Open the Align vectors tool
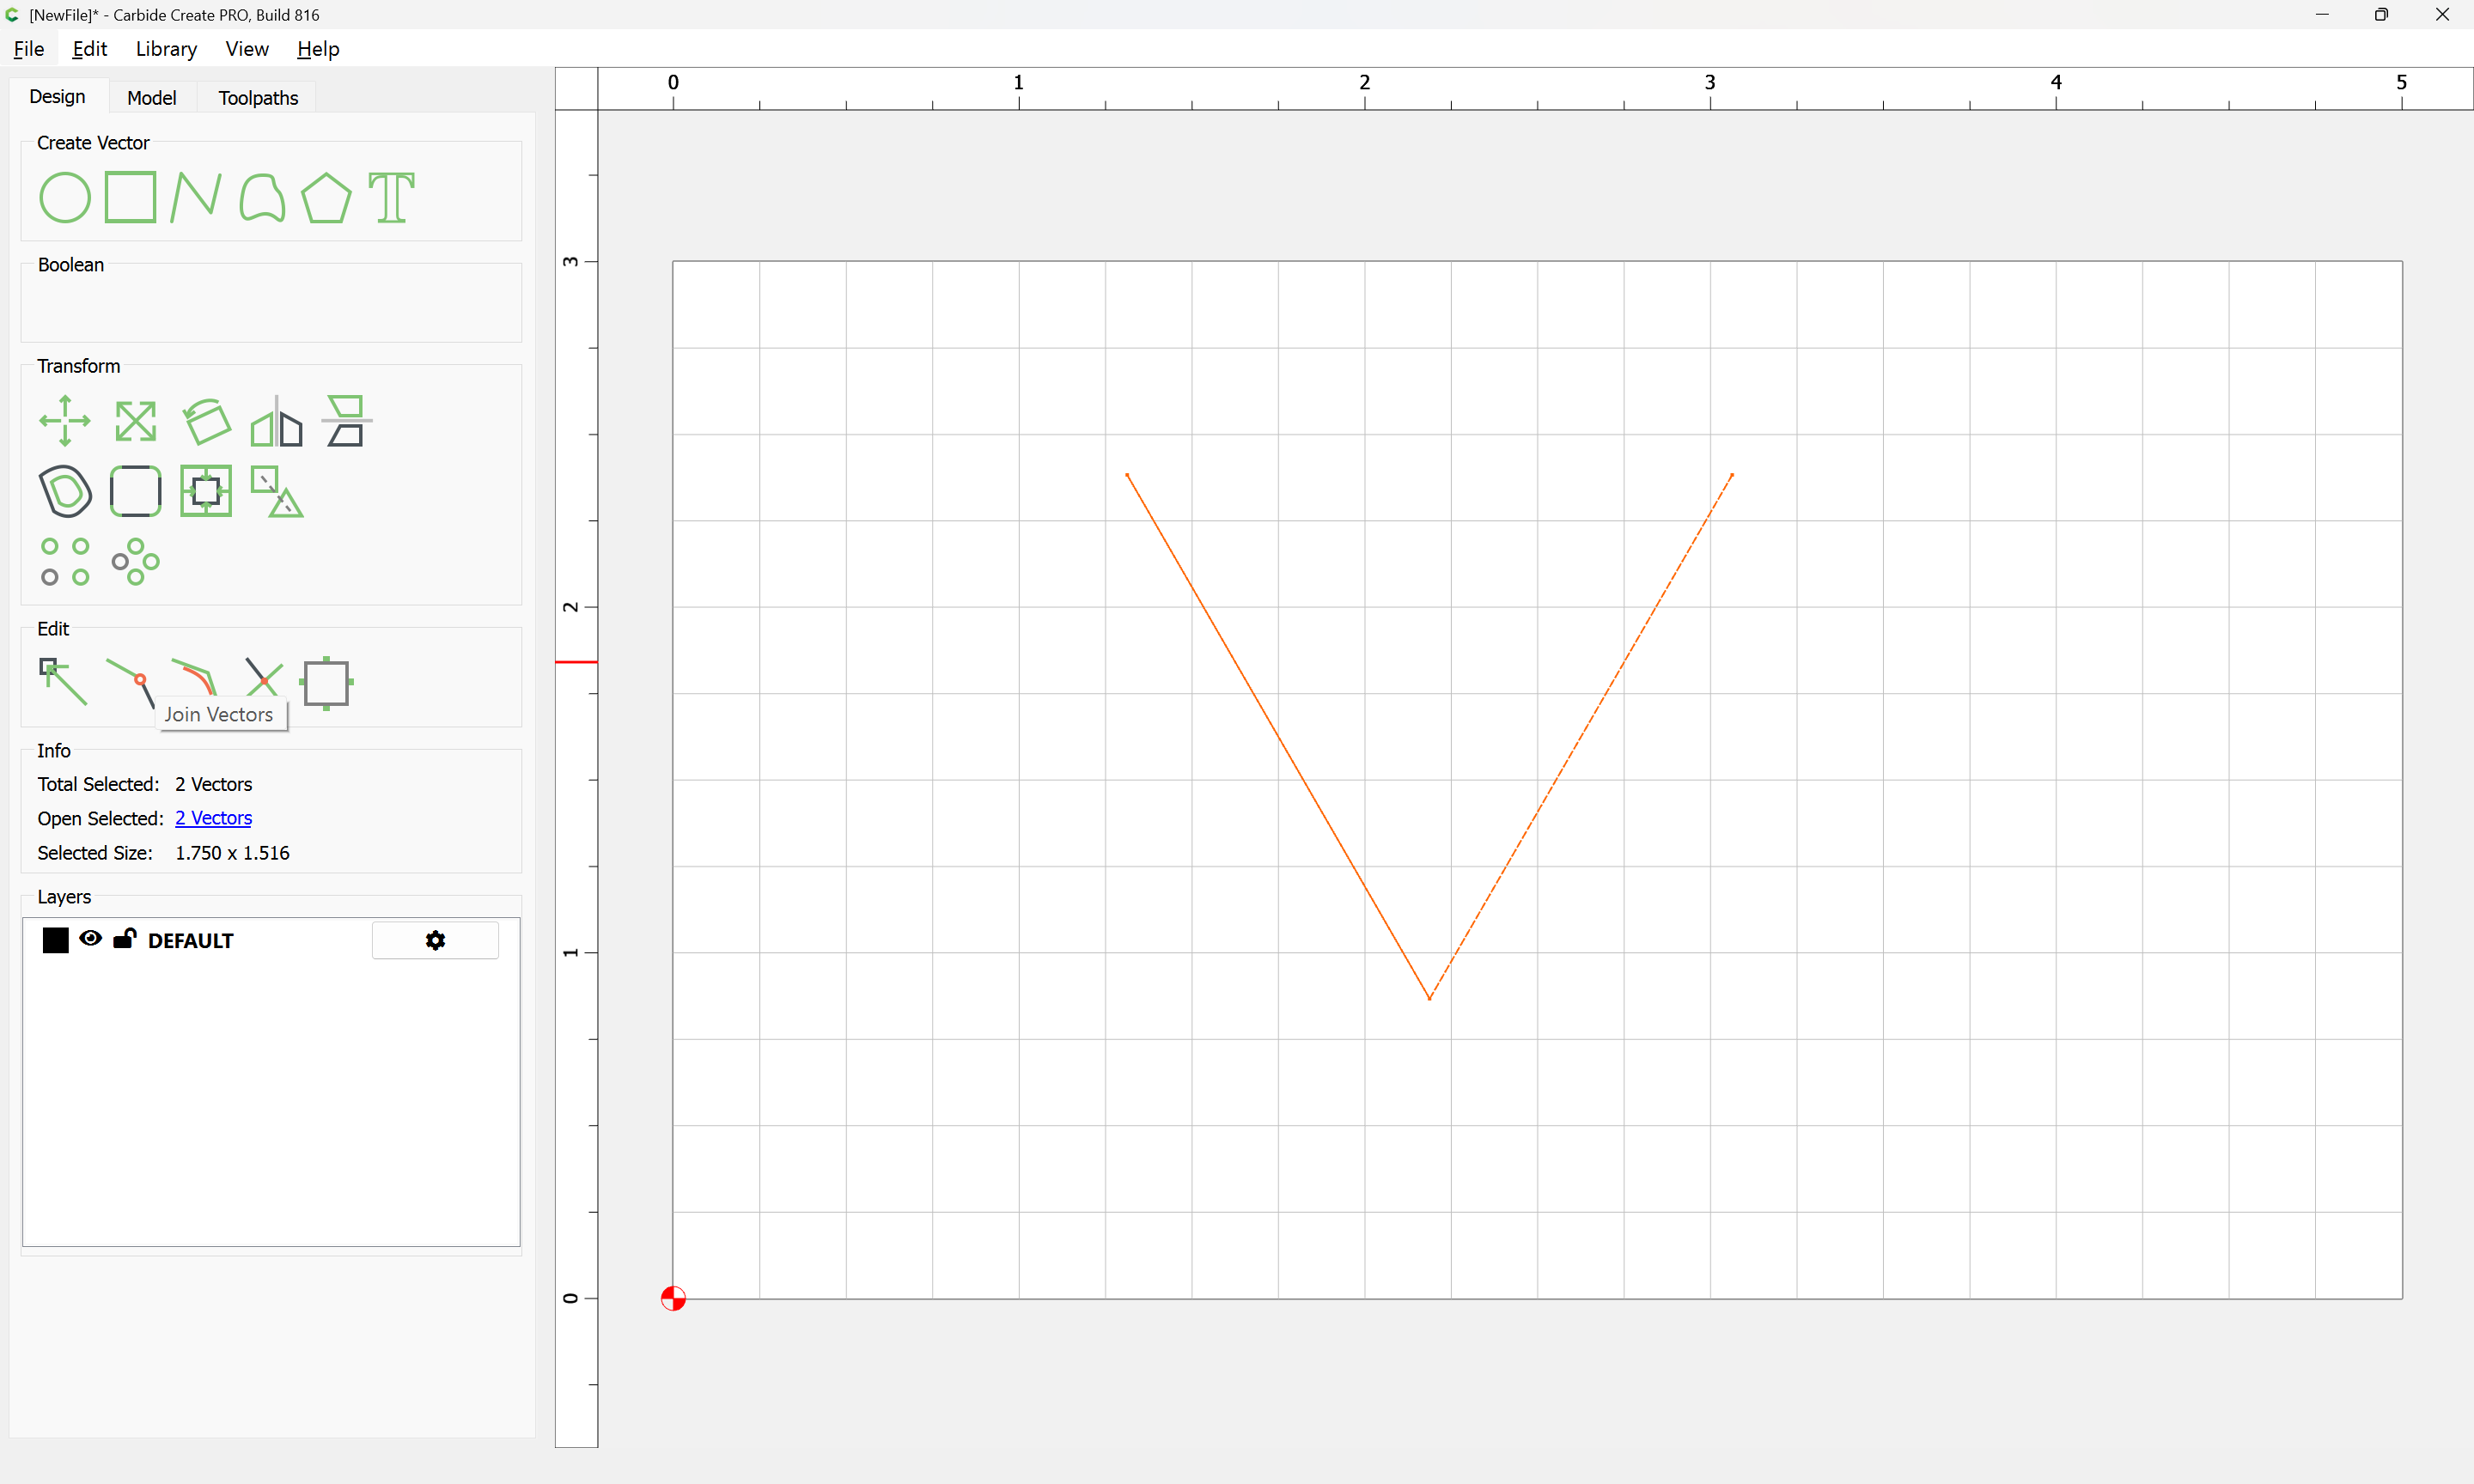2474x1484 pixels. coord(346,421)
